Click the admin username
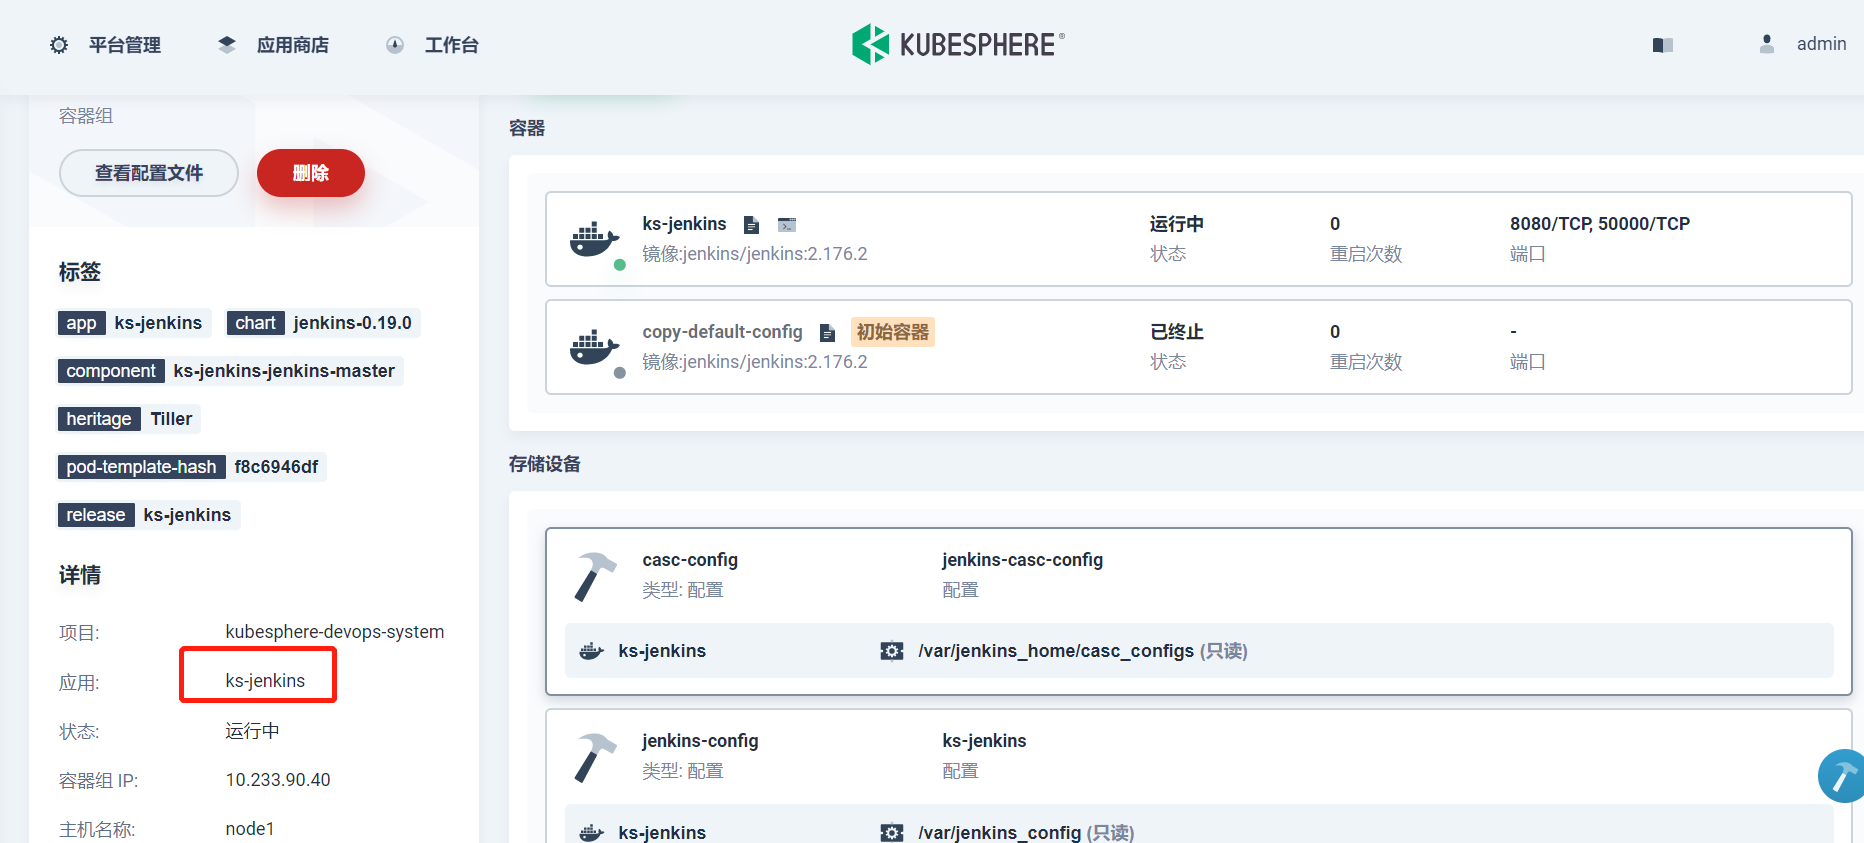Viewport: 1864px width, 843px height. pyautogui.click(x=1822, y=44)
